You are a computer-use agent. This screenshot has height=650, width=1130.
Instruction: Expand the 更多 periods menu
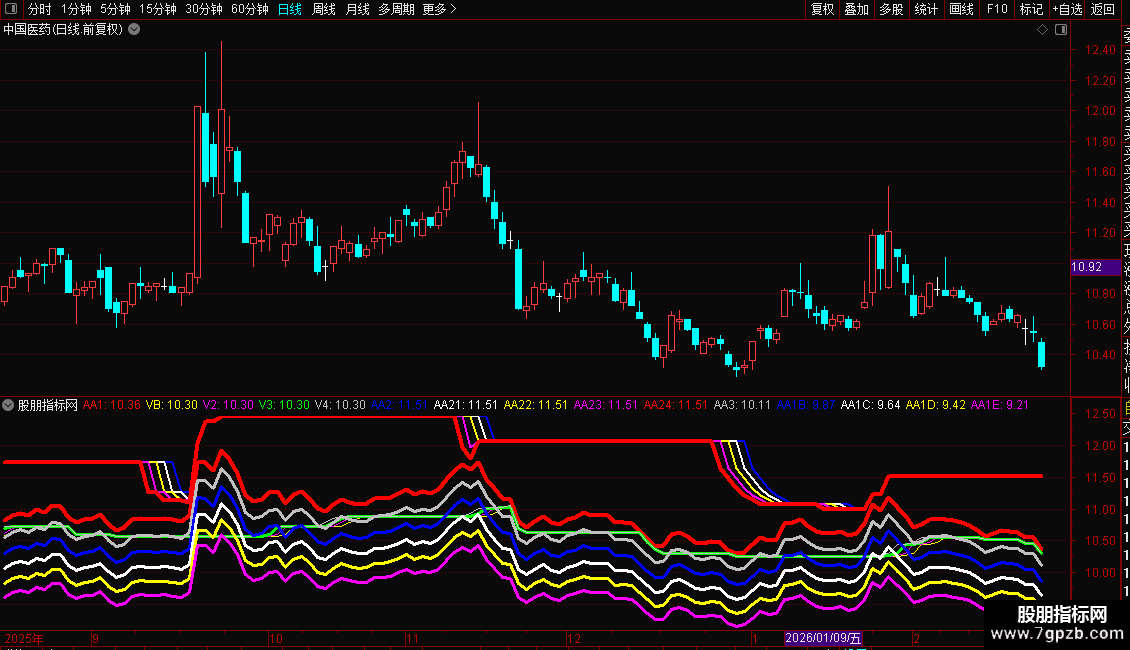coord(440,9)
